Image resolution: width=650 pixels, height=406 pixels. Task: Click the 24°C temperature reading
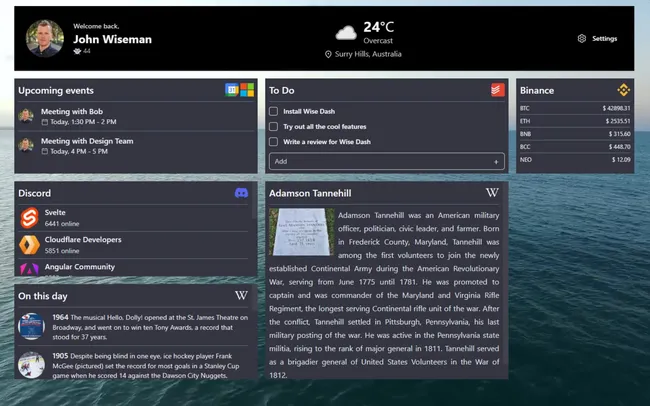pyautogui.click(x=378, y=27)
